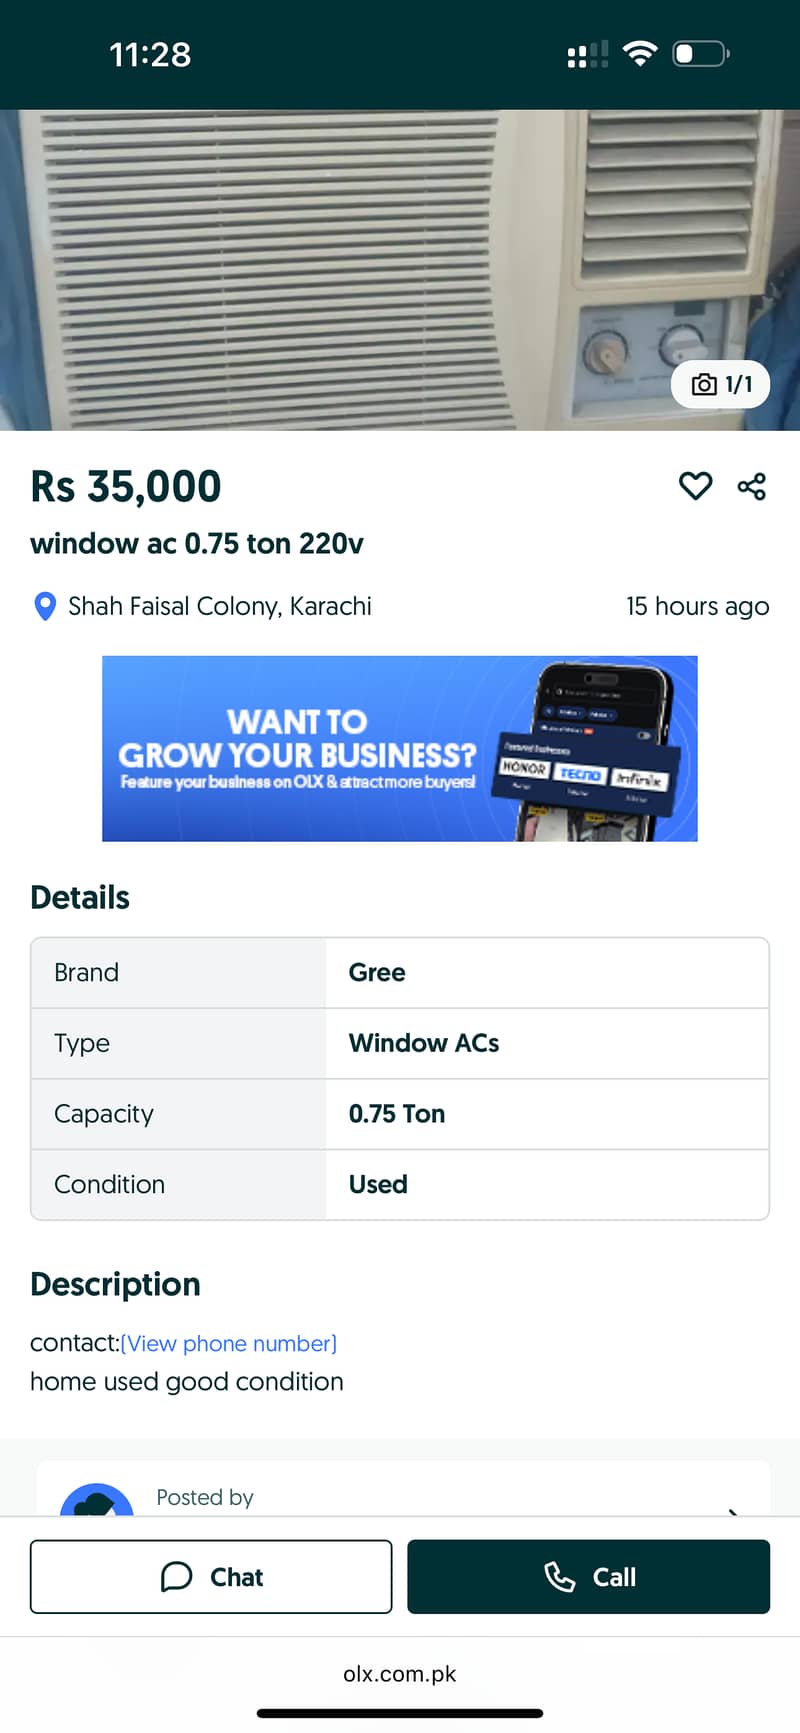
Task: Tap the bottom home indicator bar
Action: [x=400, y=1713]
